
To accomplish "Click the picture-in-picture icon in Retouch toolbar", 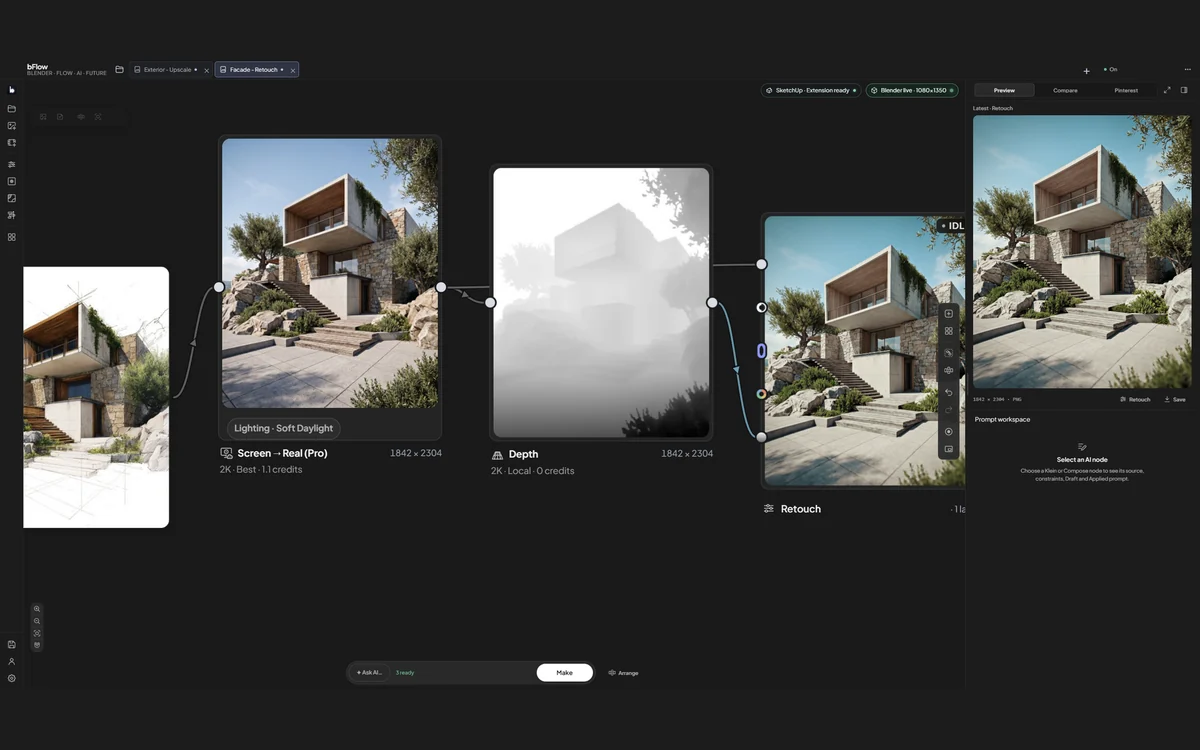I will [949, 449].
